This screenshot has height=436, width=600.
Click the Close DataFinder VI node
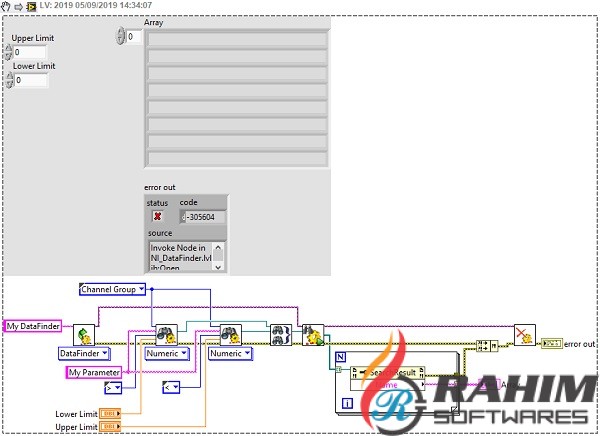point(525,335)
